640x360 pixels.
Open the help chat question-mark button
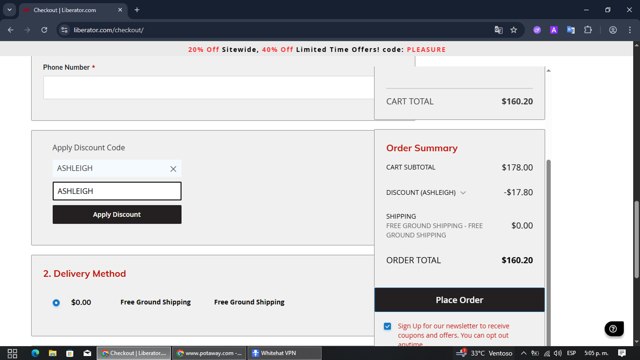tap(613, 329)
